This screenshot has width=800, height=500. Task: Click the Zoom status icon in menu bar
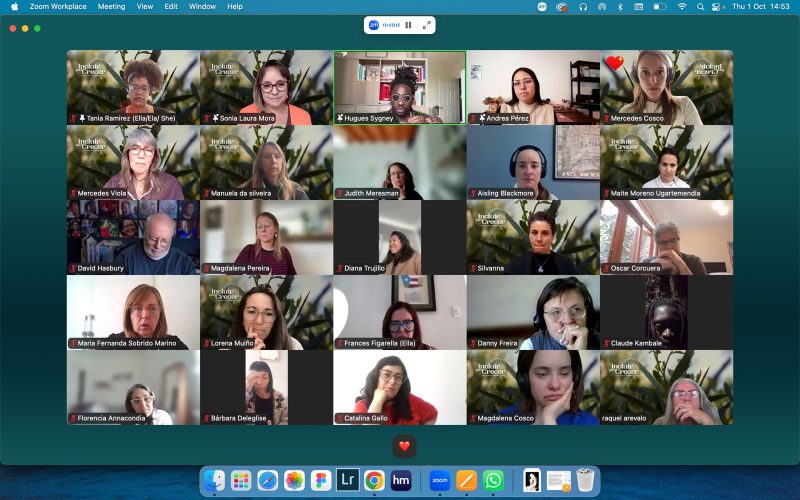542,7
